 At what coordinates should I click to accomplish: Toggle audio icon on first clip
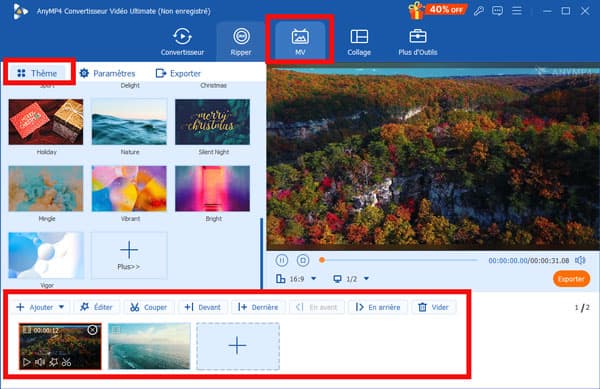tap(40, 362)
